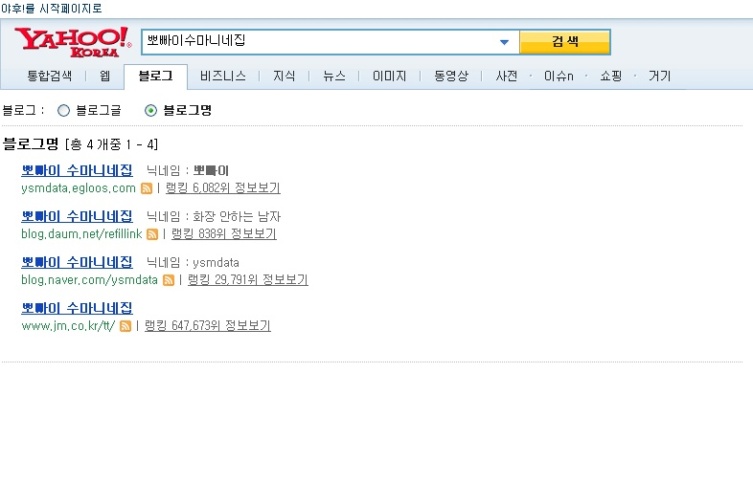Click the Yahoo Korea logo

pos(73,42)
